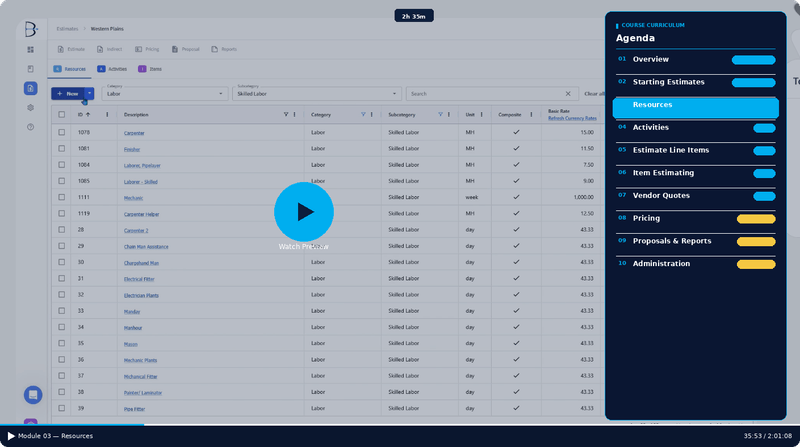Tick the select-all header checkbox
Screen dimensions: 800x447
coord(62,115)
